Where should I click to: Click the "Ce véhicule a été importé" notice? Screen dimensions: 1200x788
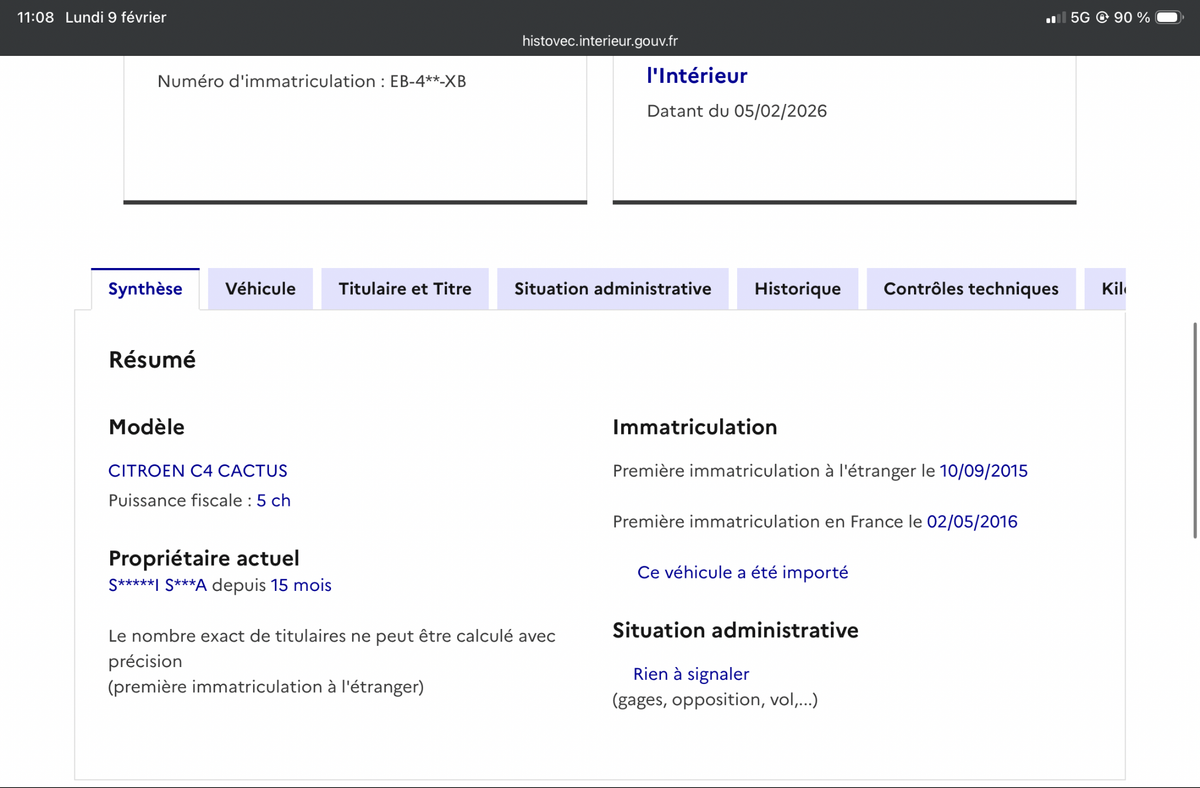[x=742, y=573]
